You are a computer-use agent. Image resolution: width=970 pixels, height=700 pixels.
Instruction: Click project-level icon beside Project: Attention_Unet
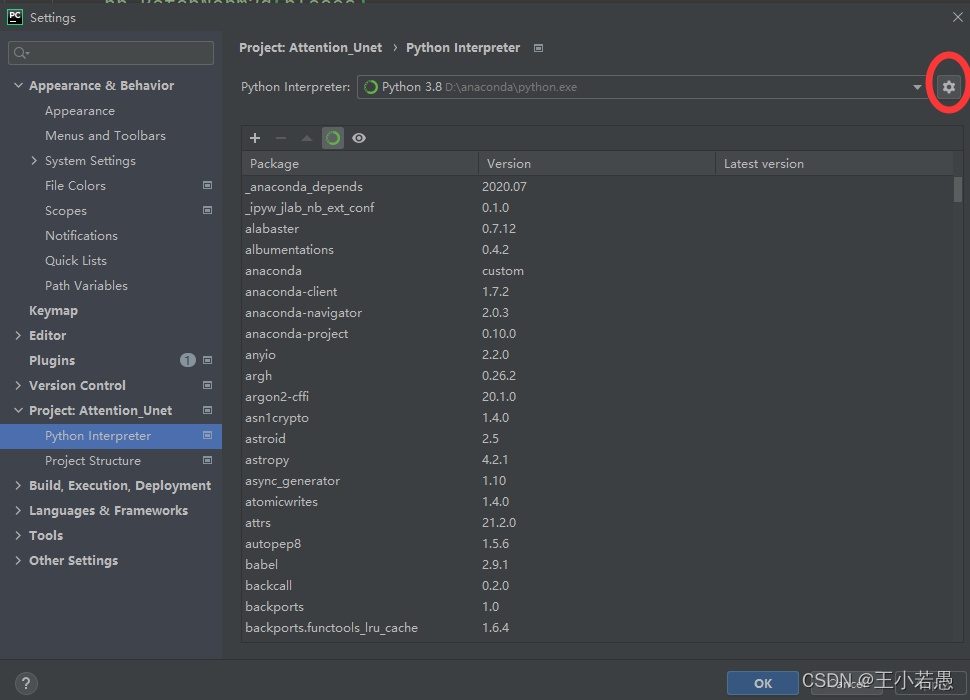click(208, 410)
